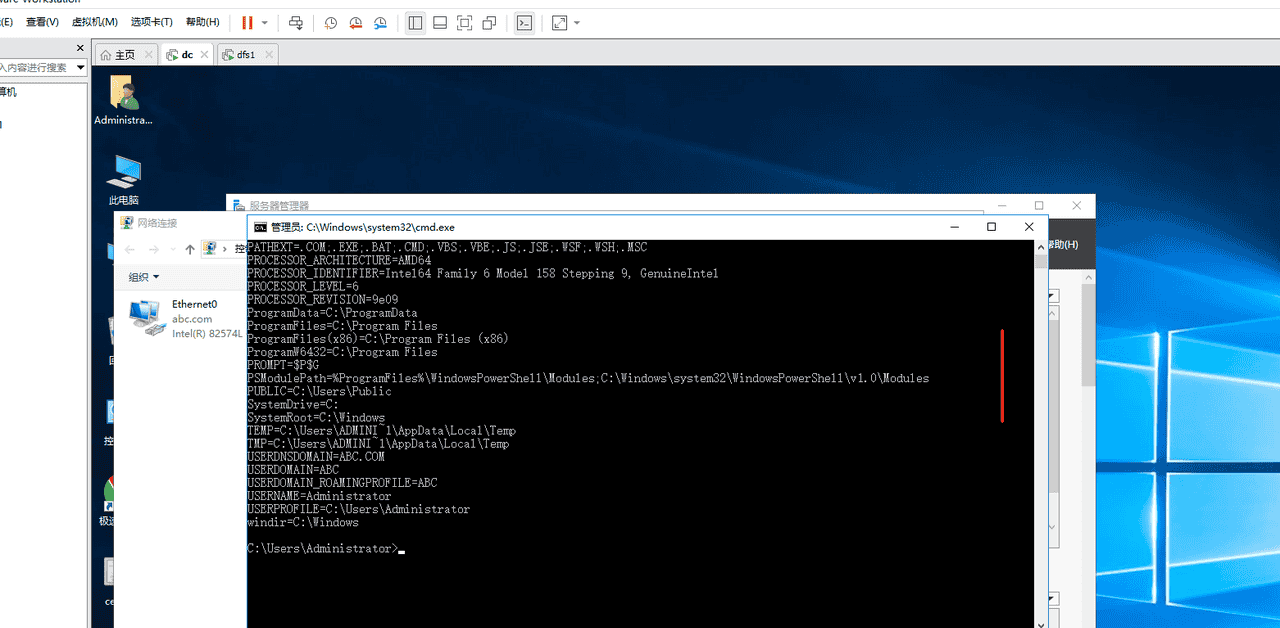Screen dimensions: 1280x628
Task: Open the snapshot manager icon with the wrench
Action: pos(380,22)
